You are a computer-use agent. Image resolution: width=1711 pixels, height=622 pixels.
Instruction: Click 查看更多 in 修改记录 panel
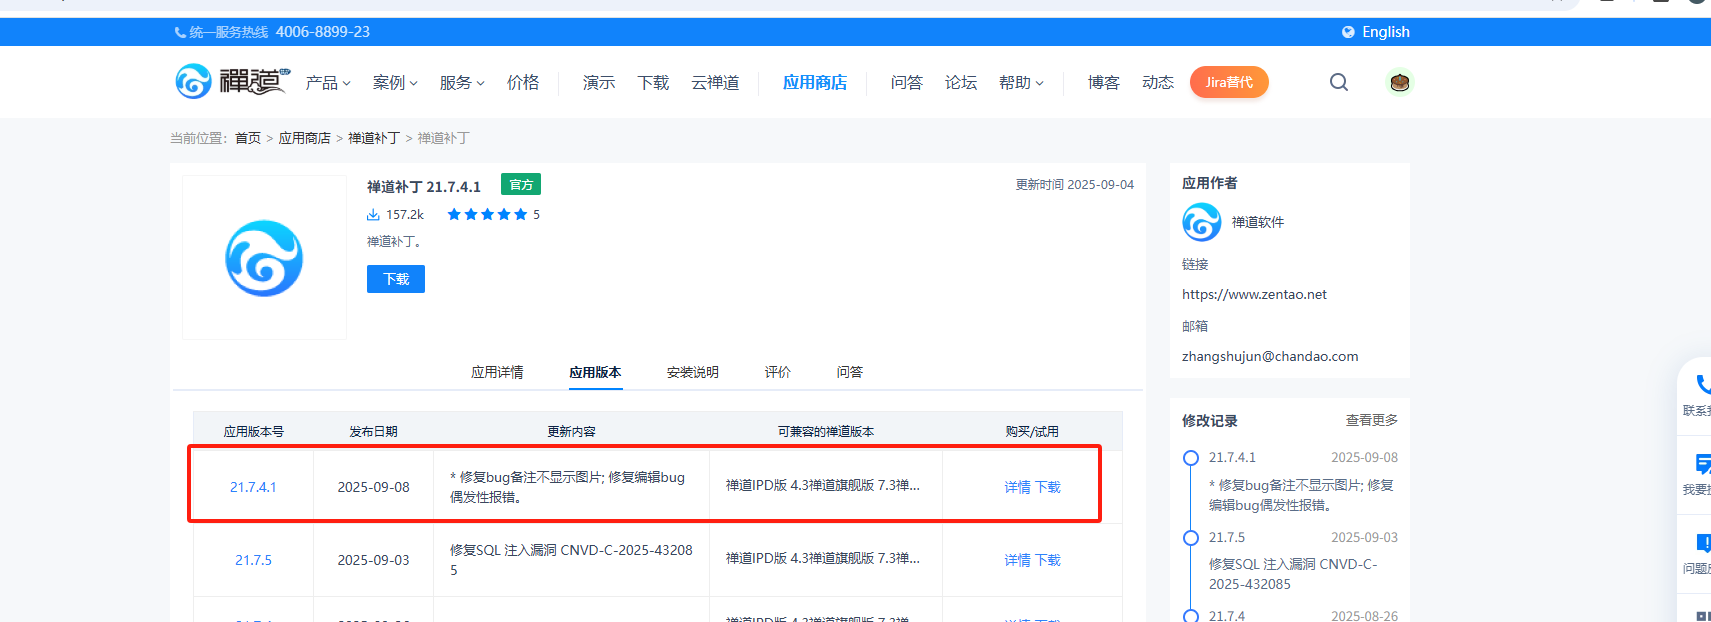[x=1371, y=420]
